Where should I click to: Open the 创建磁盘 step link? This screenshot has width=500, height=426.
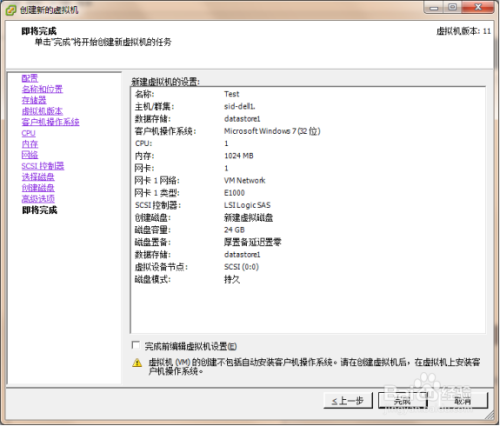click(x=38, y=188)
